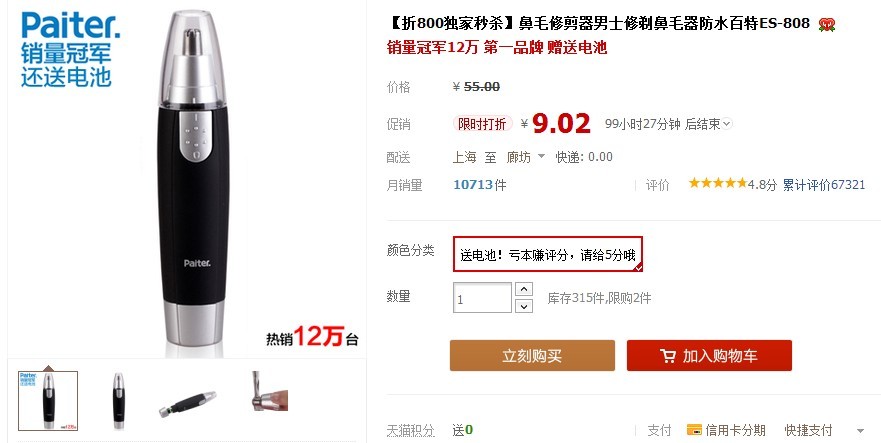This screenshot has height=443, width=881.
Task: Expand the payment options arrow after 快捷支付
Action: [860, 431]
